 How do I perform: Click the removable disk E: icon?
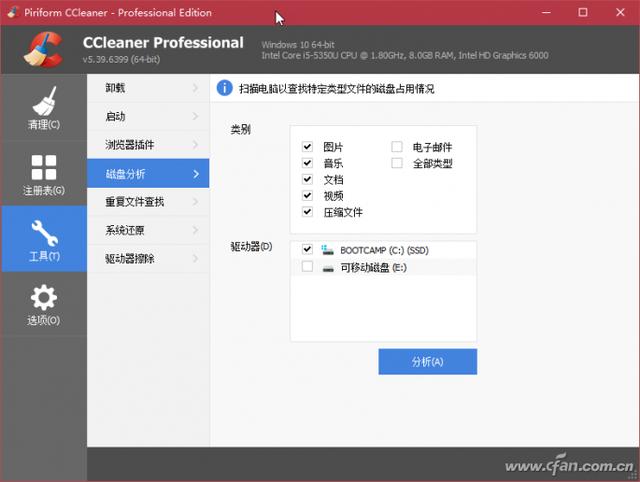pyautogui.click(x=328, y=269)
